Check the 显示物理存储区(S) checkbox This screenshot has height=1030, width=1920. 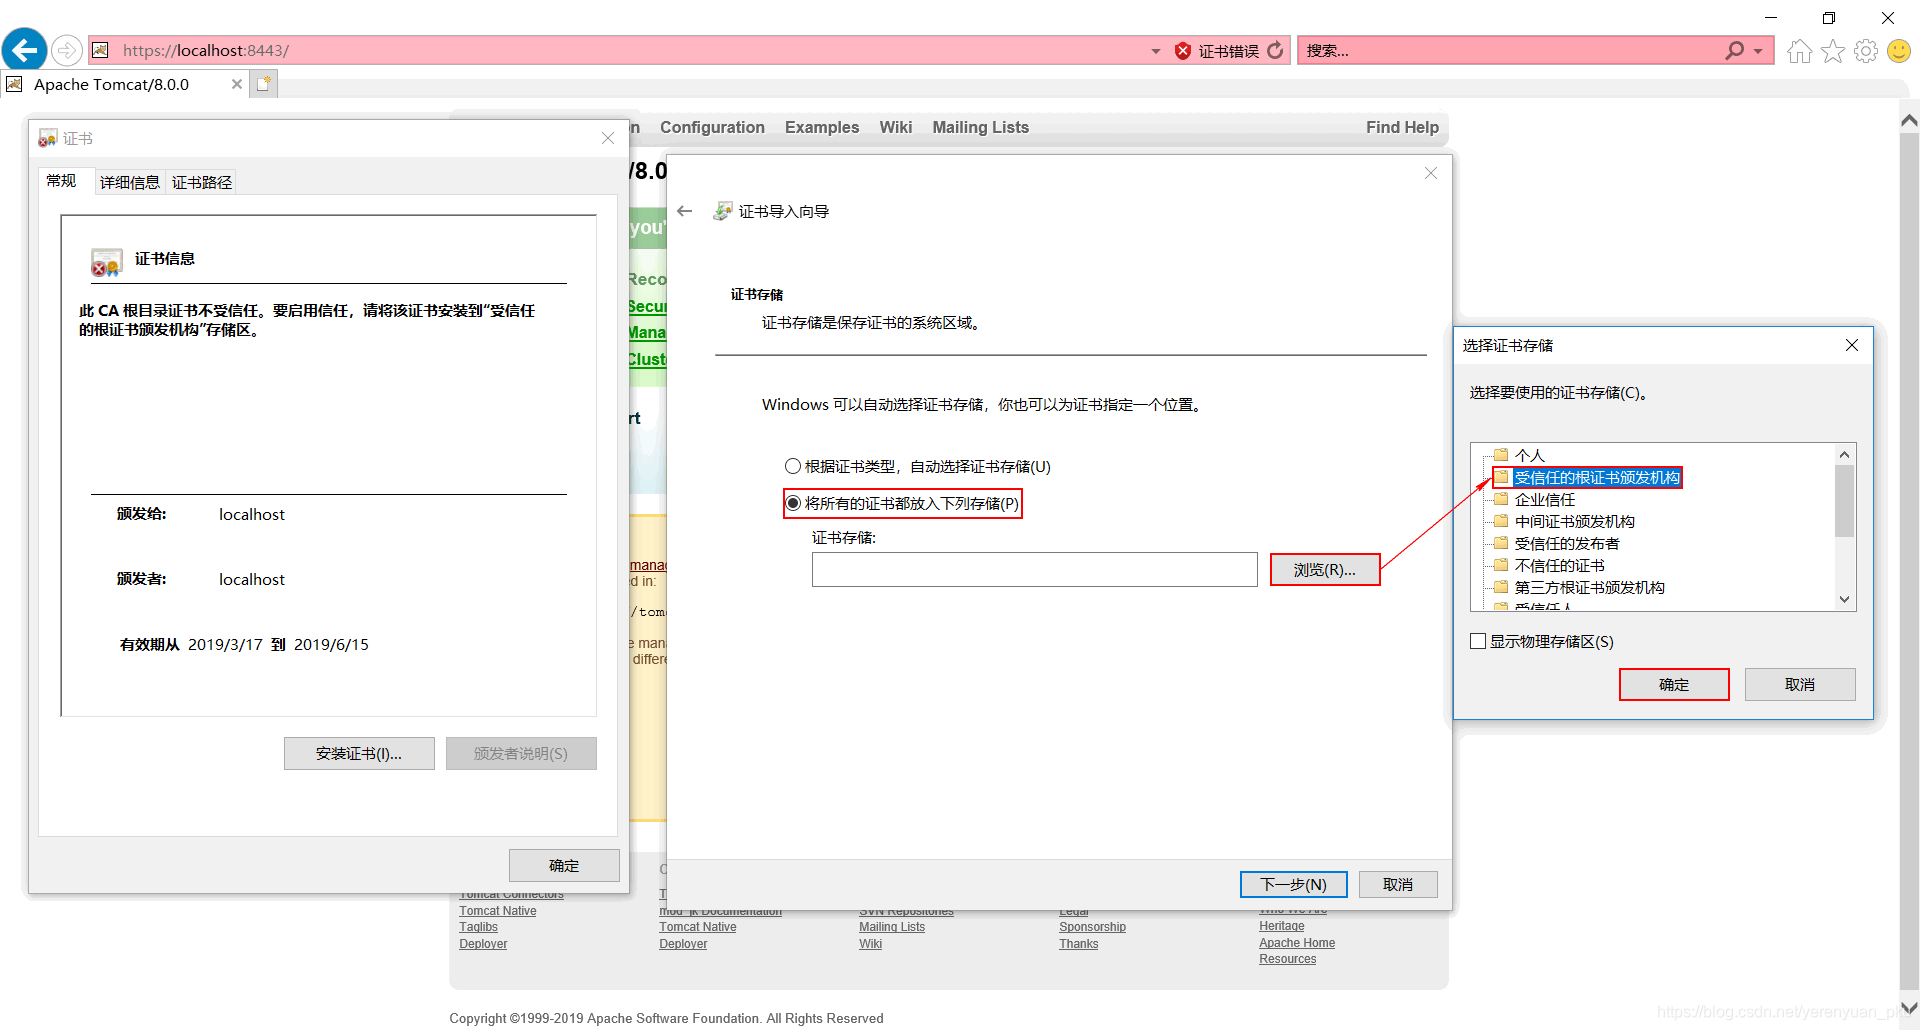tap(1478, 641)
